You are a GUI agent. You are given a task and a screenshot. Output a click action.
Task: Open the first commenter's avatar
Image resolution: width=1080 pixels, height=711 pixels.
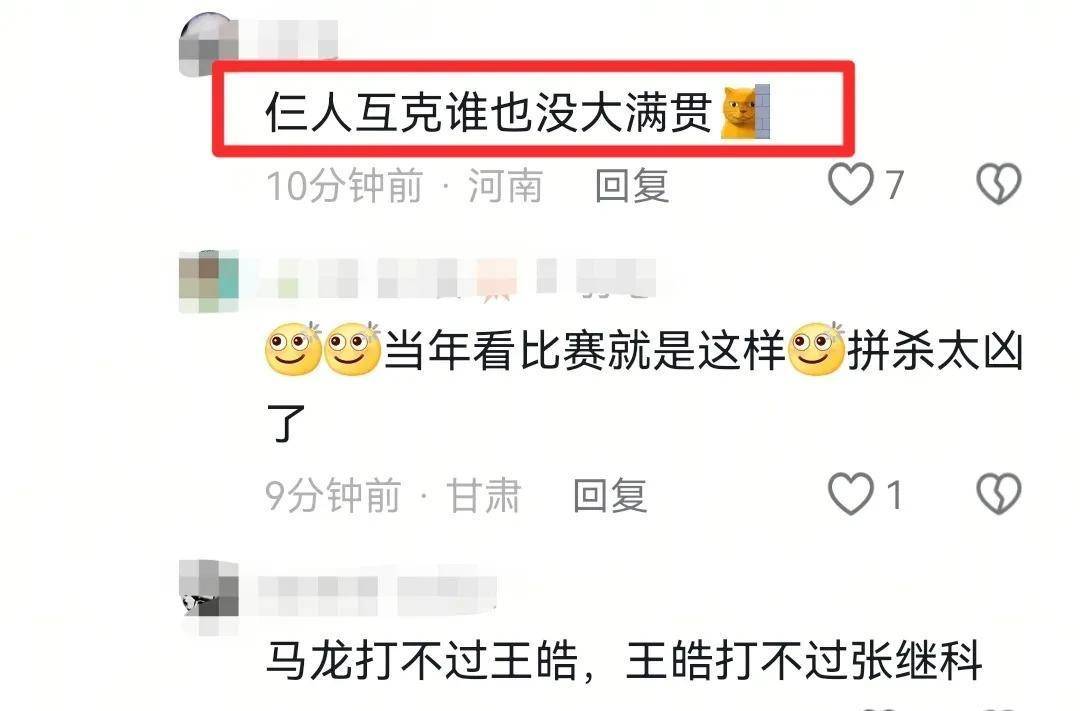click(x=208, y=44)
